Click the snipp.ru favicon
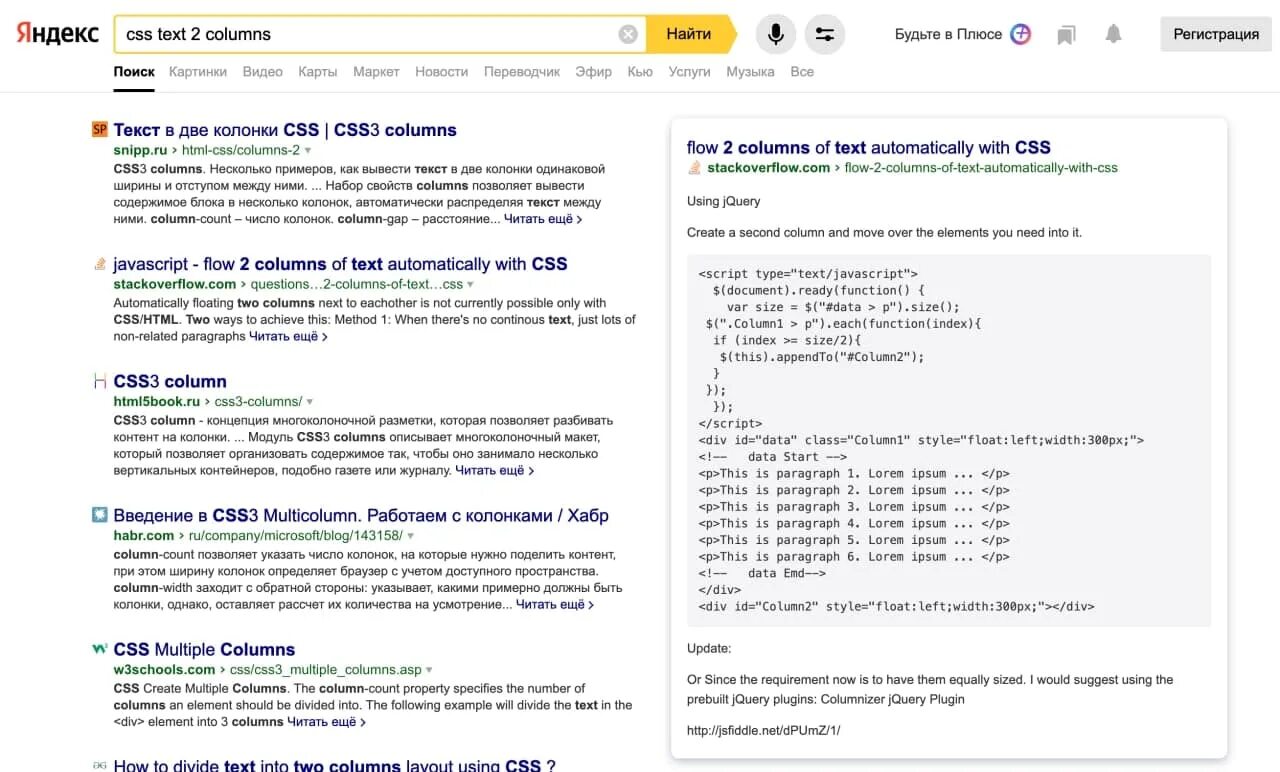Image resolution: width=1280 pixels, height=772 pixels. (99, 129)
